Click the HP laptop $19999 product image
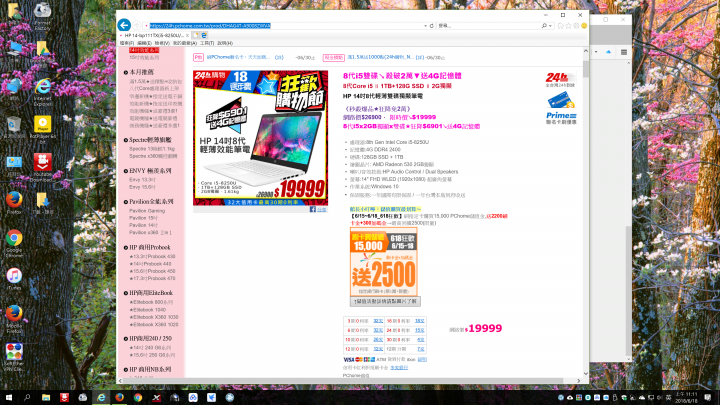Screen dimensions: 720x405 click(260, 138)
